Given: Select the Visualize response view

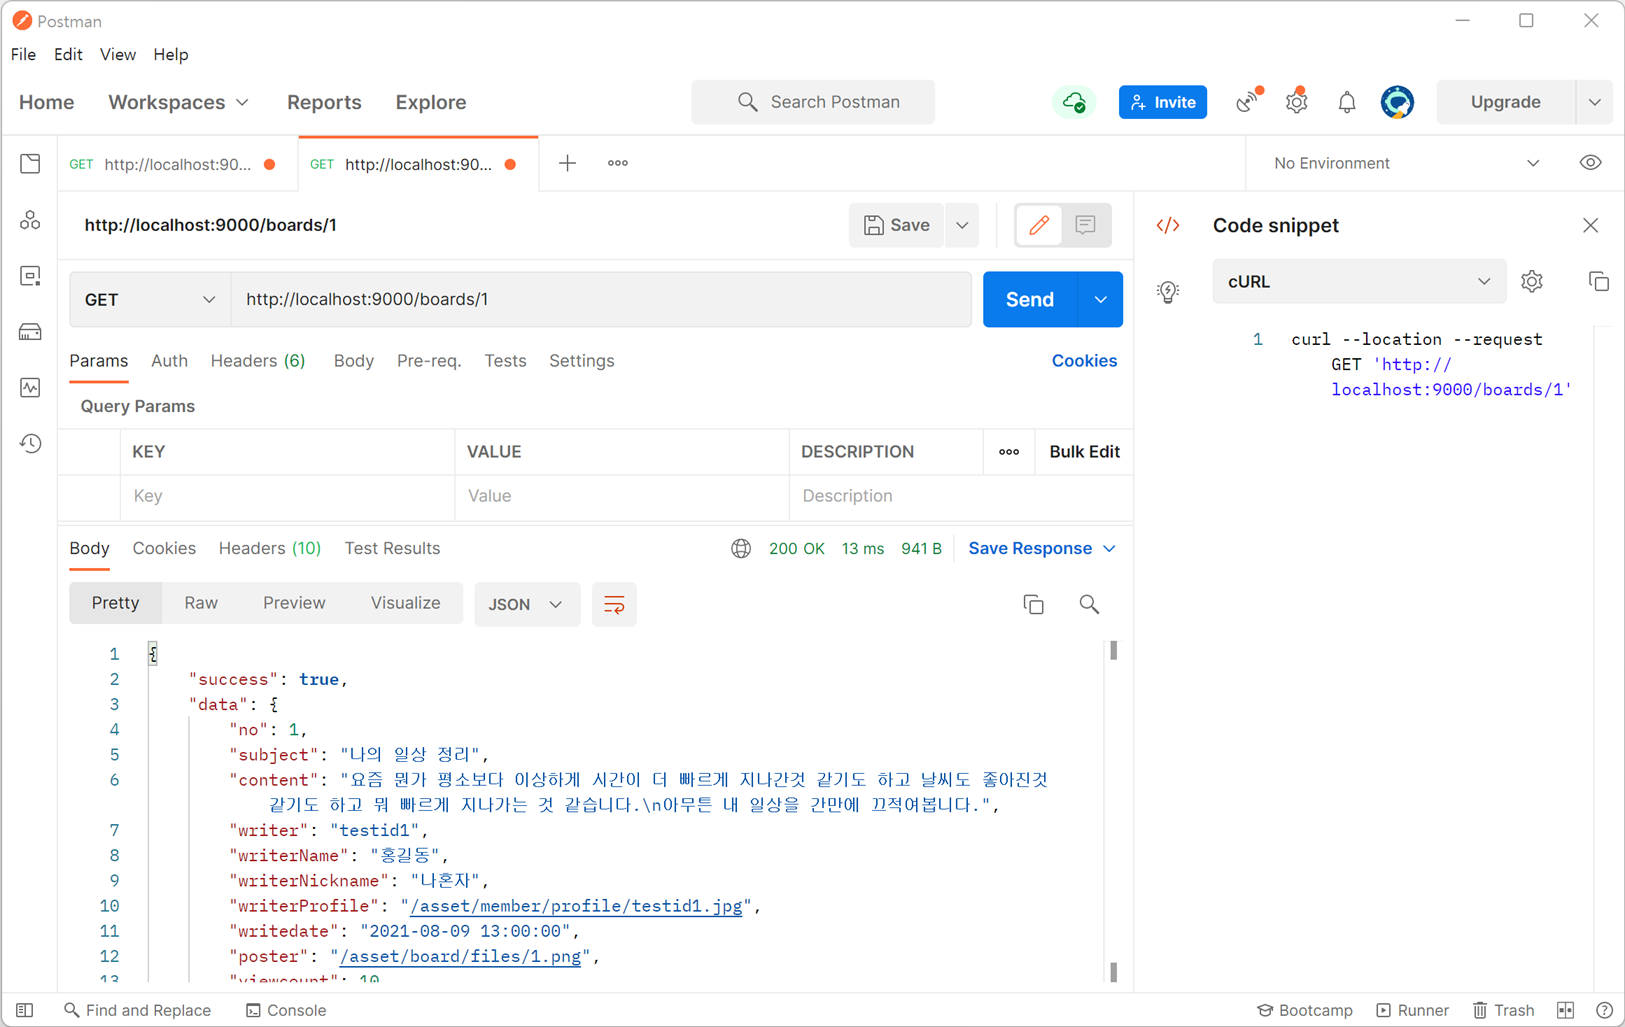Looking at the screenshot, I should click(x=406, y=603).
